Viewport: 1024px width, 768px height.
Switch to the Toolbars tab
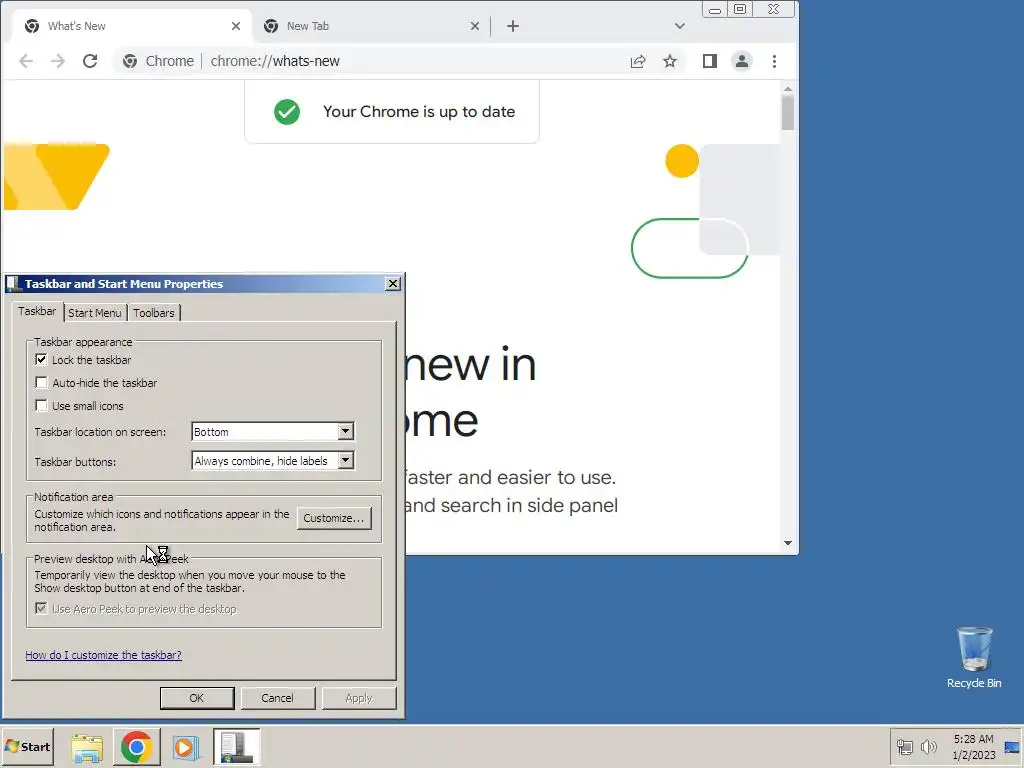(x=154, y=313)
